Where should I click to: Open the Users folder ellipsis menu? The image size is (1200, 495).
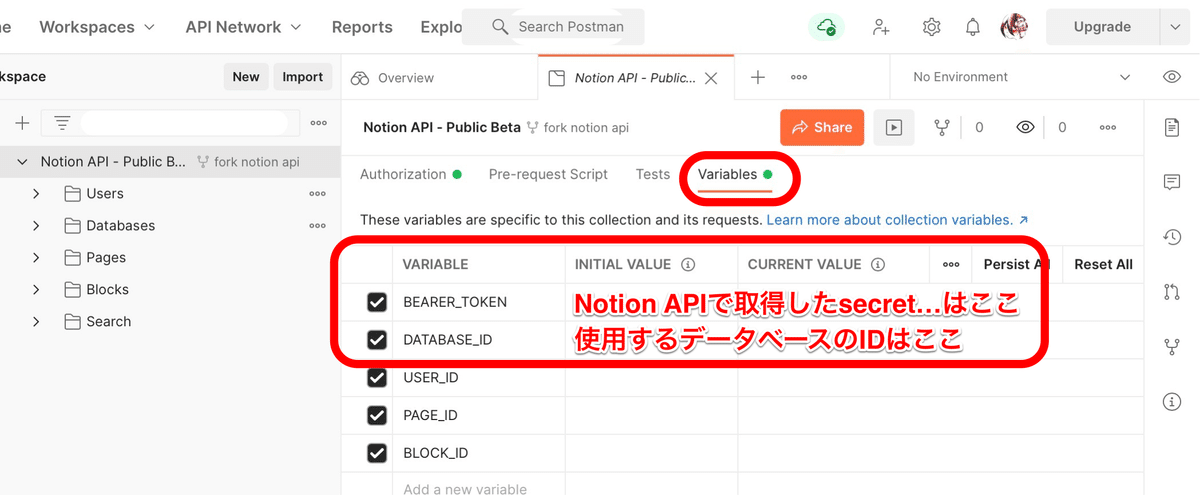[317, 193]
